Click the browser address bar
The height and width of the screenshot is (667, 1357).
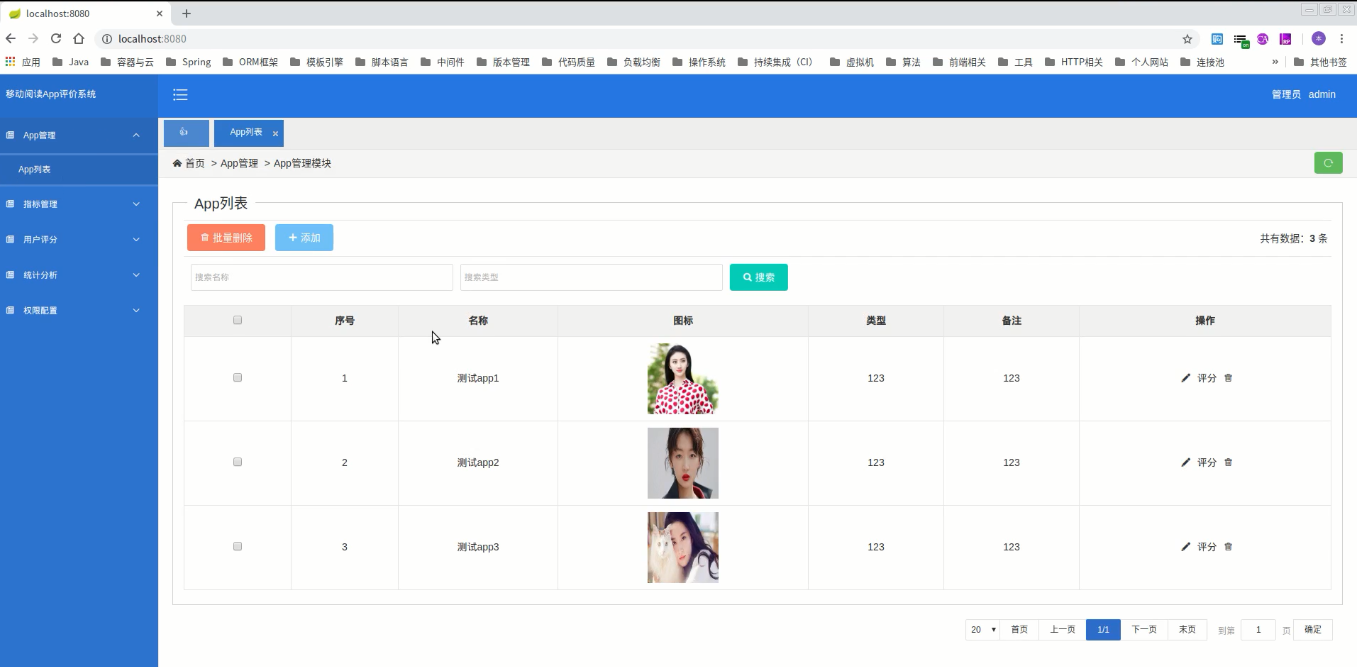[x=640, y=39]
